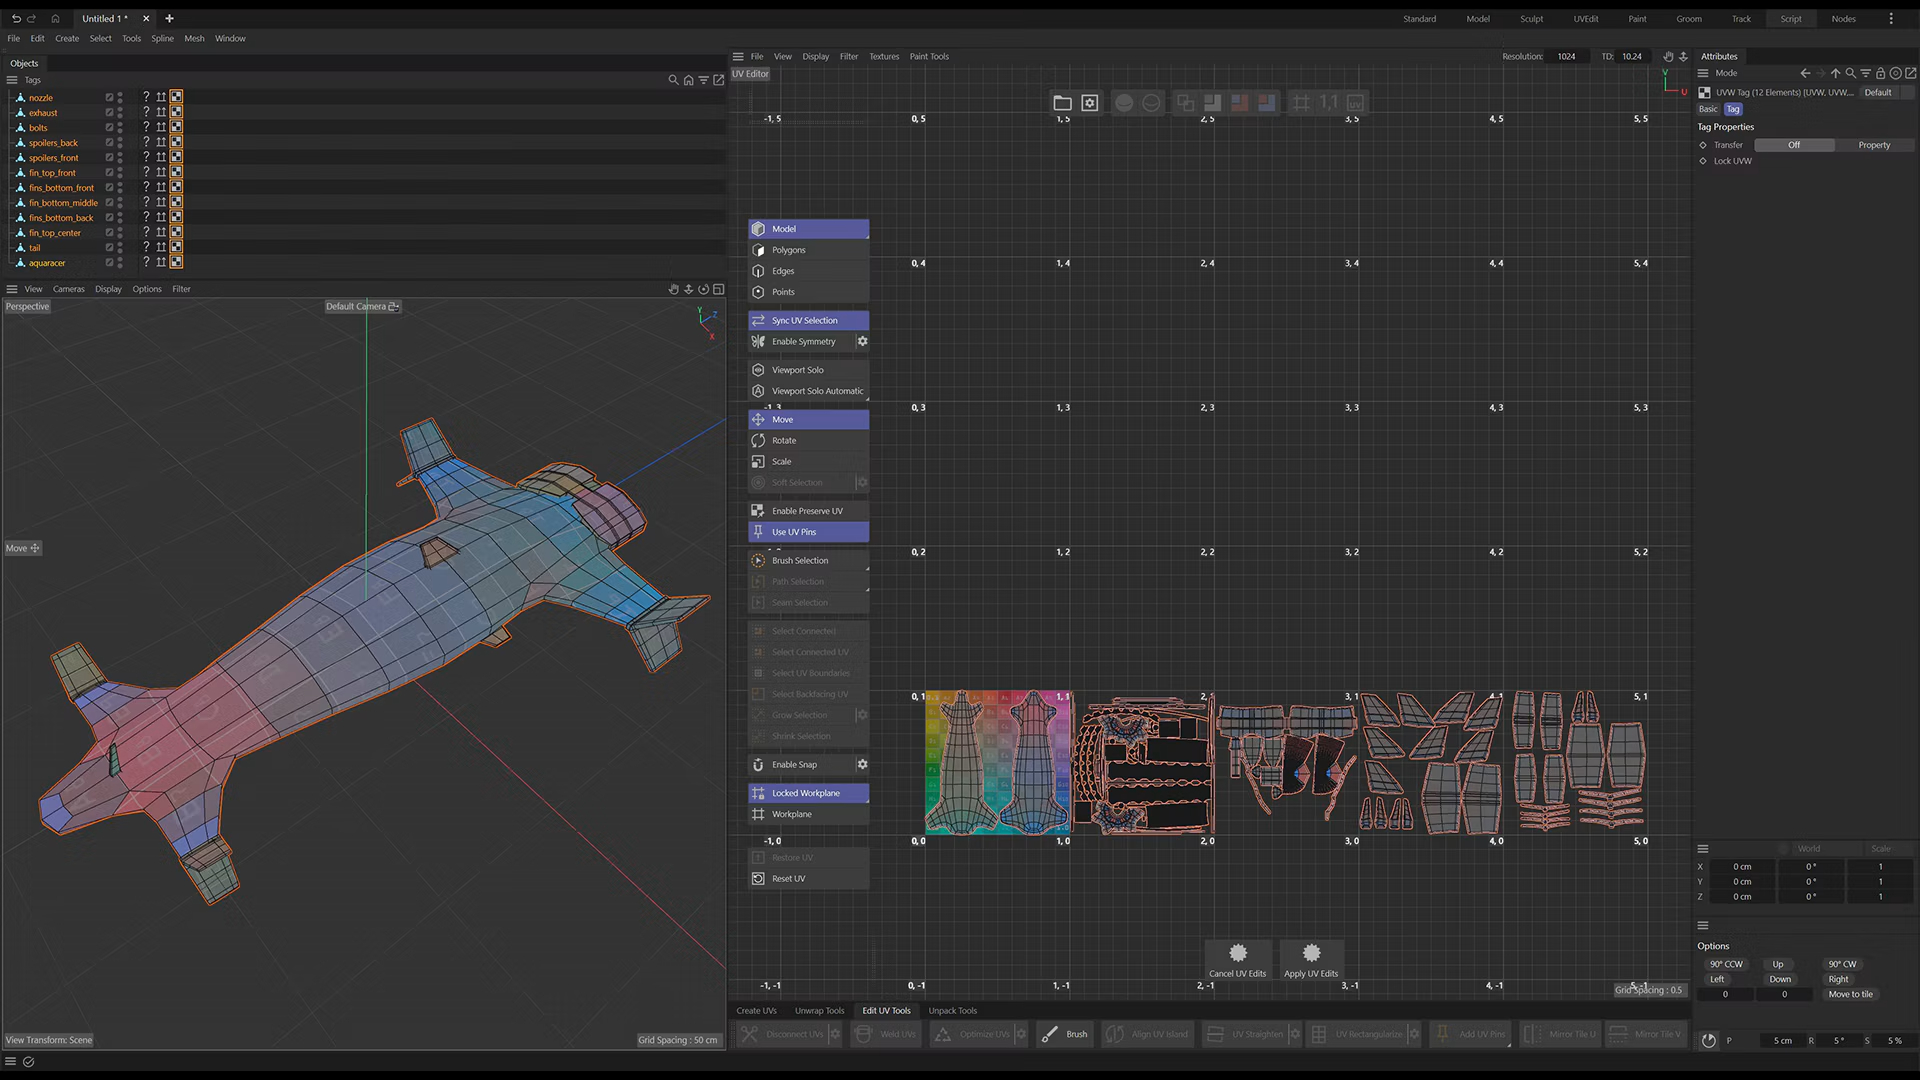Select the Rotate tool
1920x1080 pixels.
(x=808, y=441)
